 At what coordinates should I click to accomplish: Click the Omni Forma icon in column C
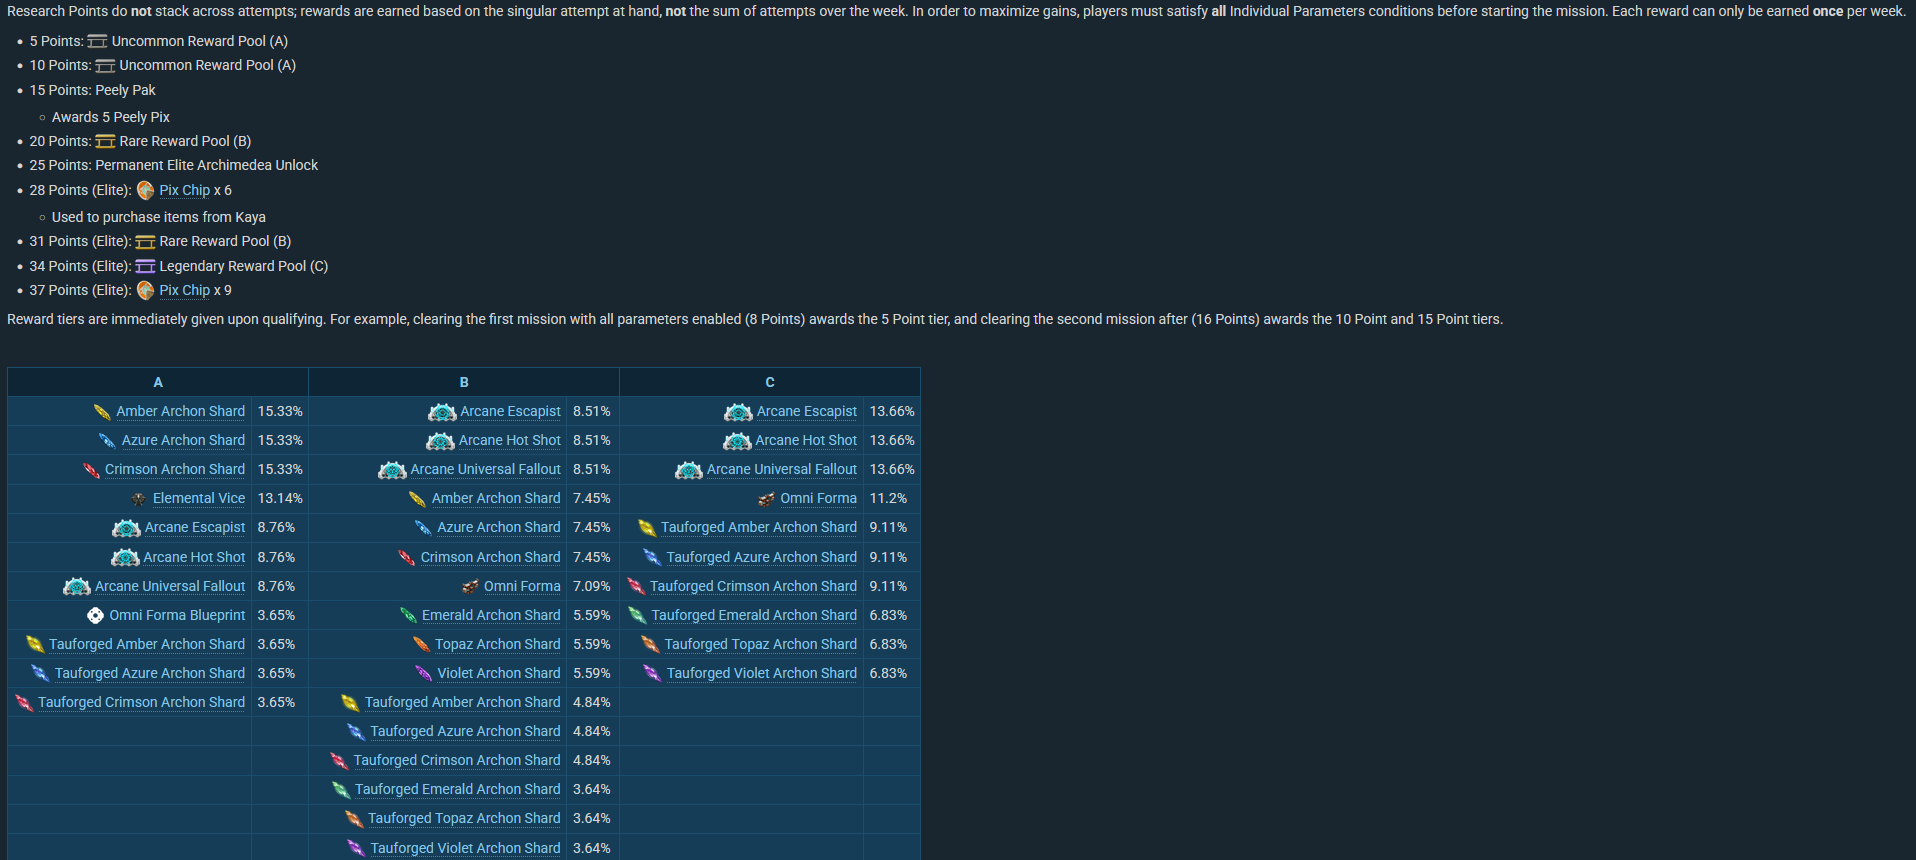tap(766, 499)
